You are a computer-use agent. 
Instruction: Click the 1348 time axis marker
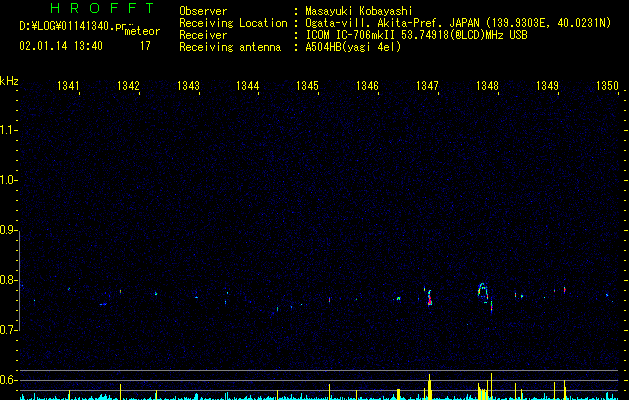click(487, 86)
